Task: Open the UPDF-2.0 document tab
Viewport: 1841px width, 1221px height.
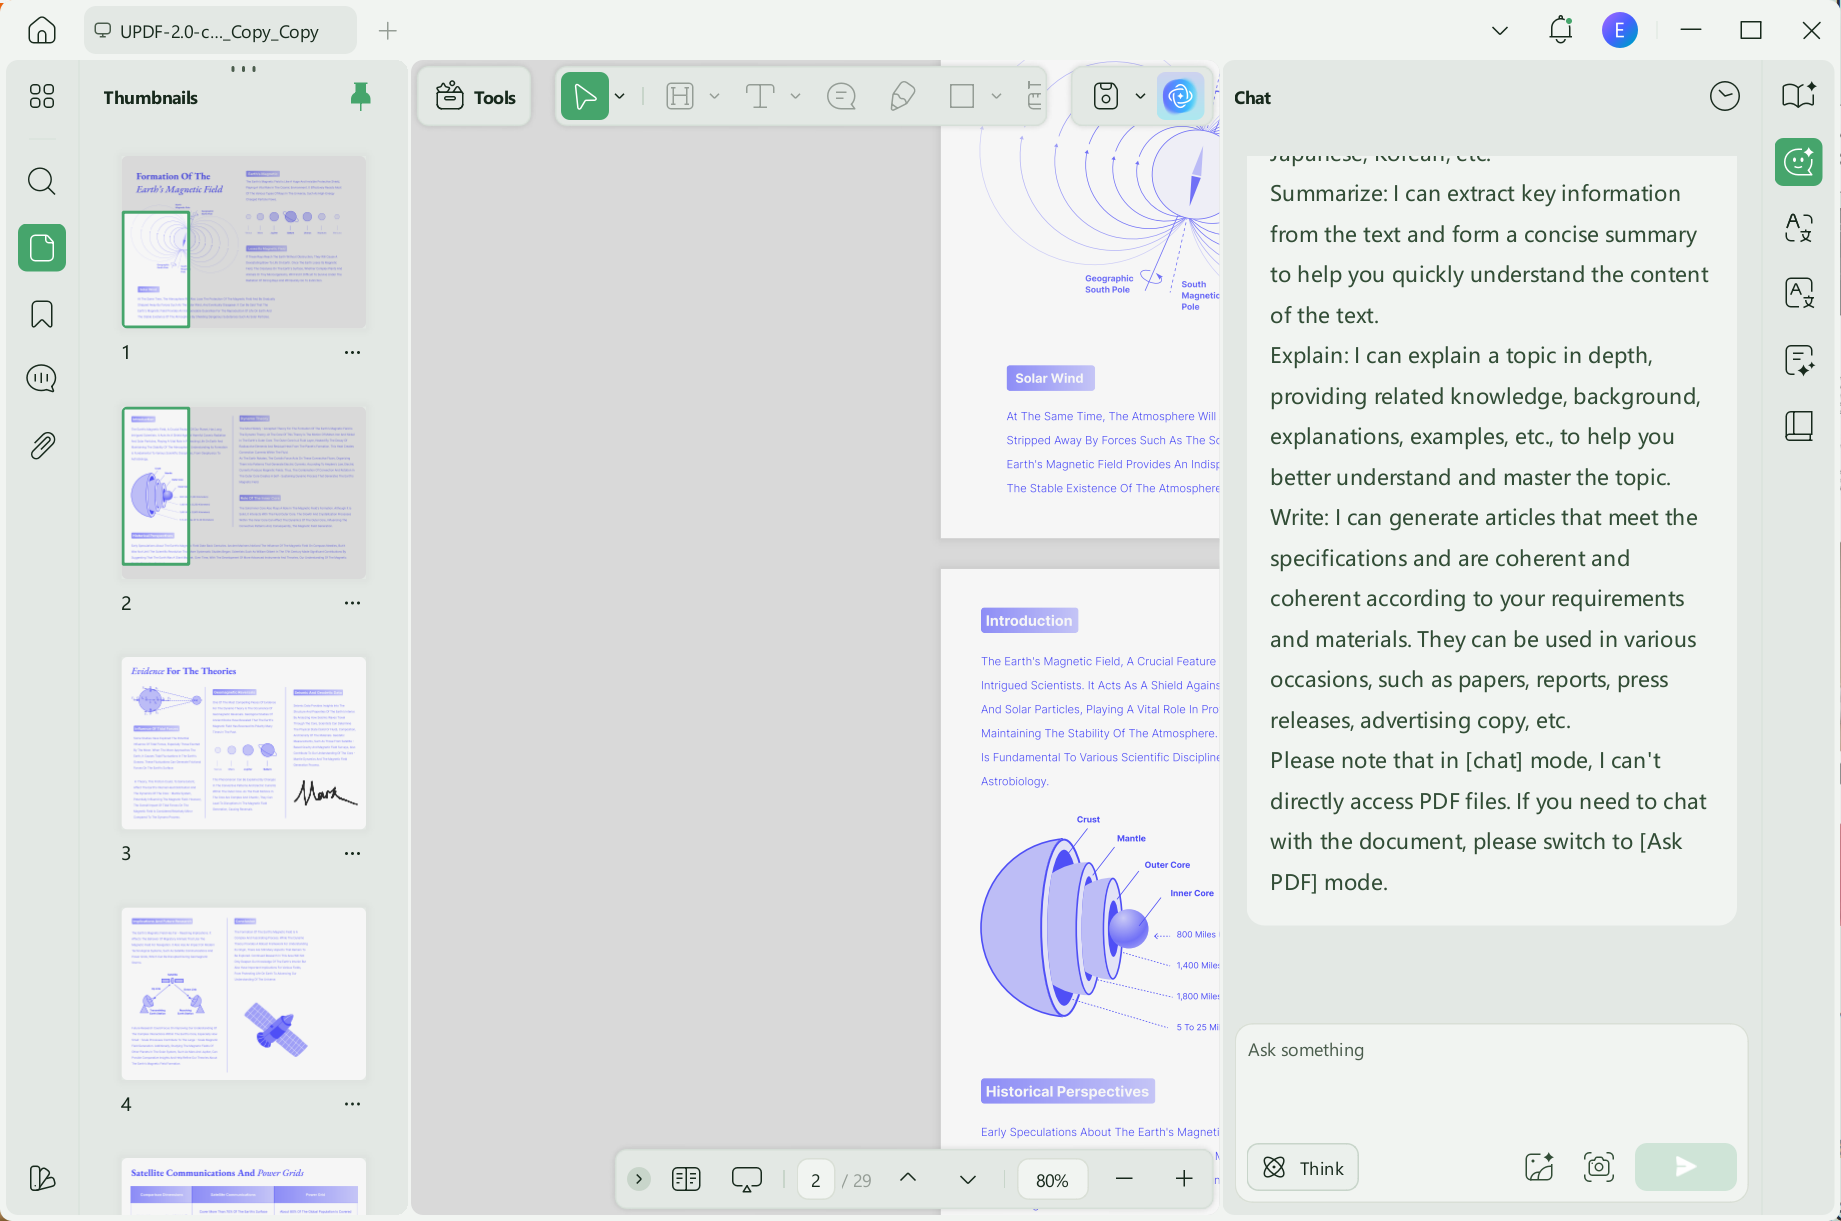Action: click(x=220, y=31)
